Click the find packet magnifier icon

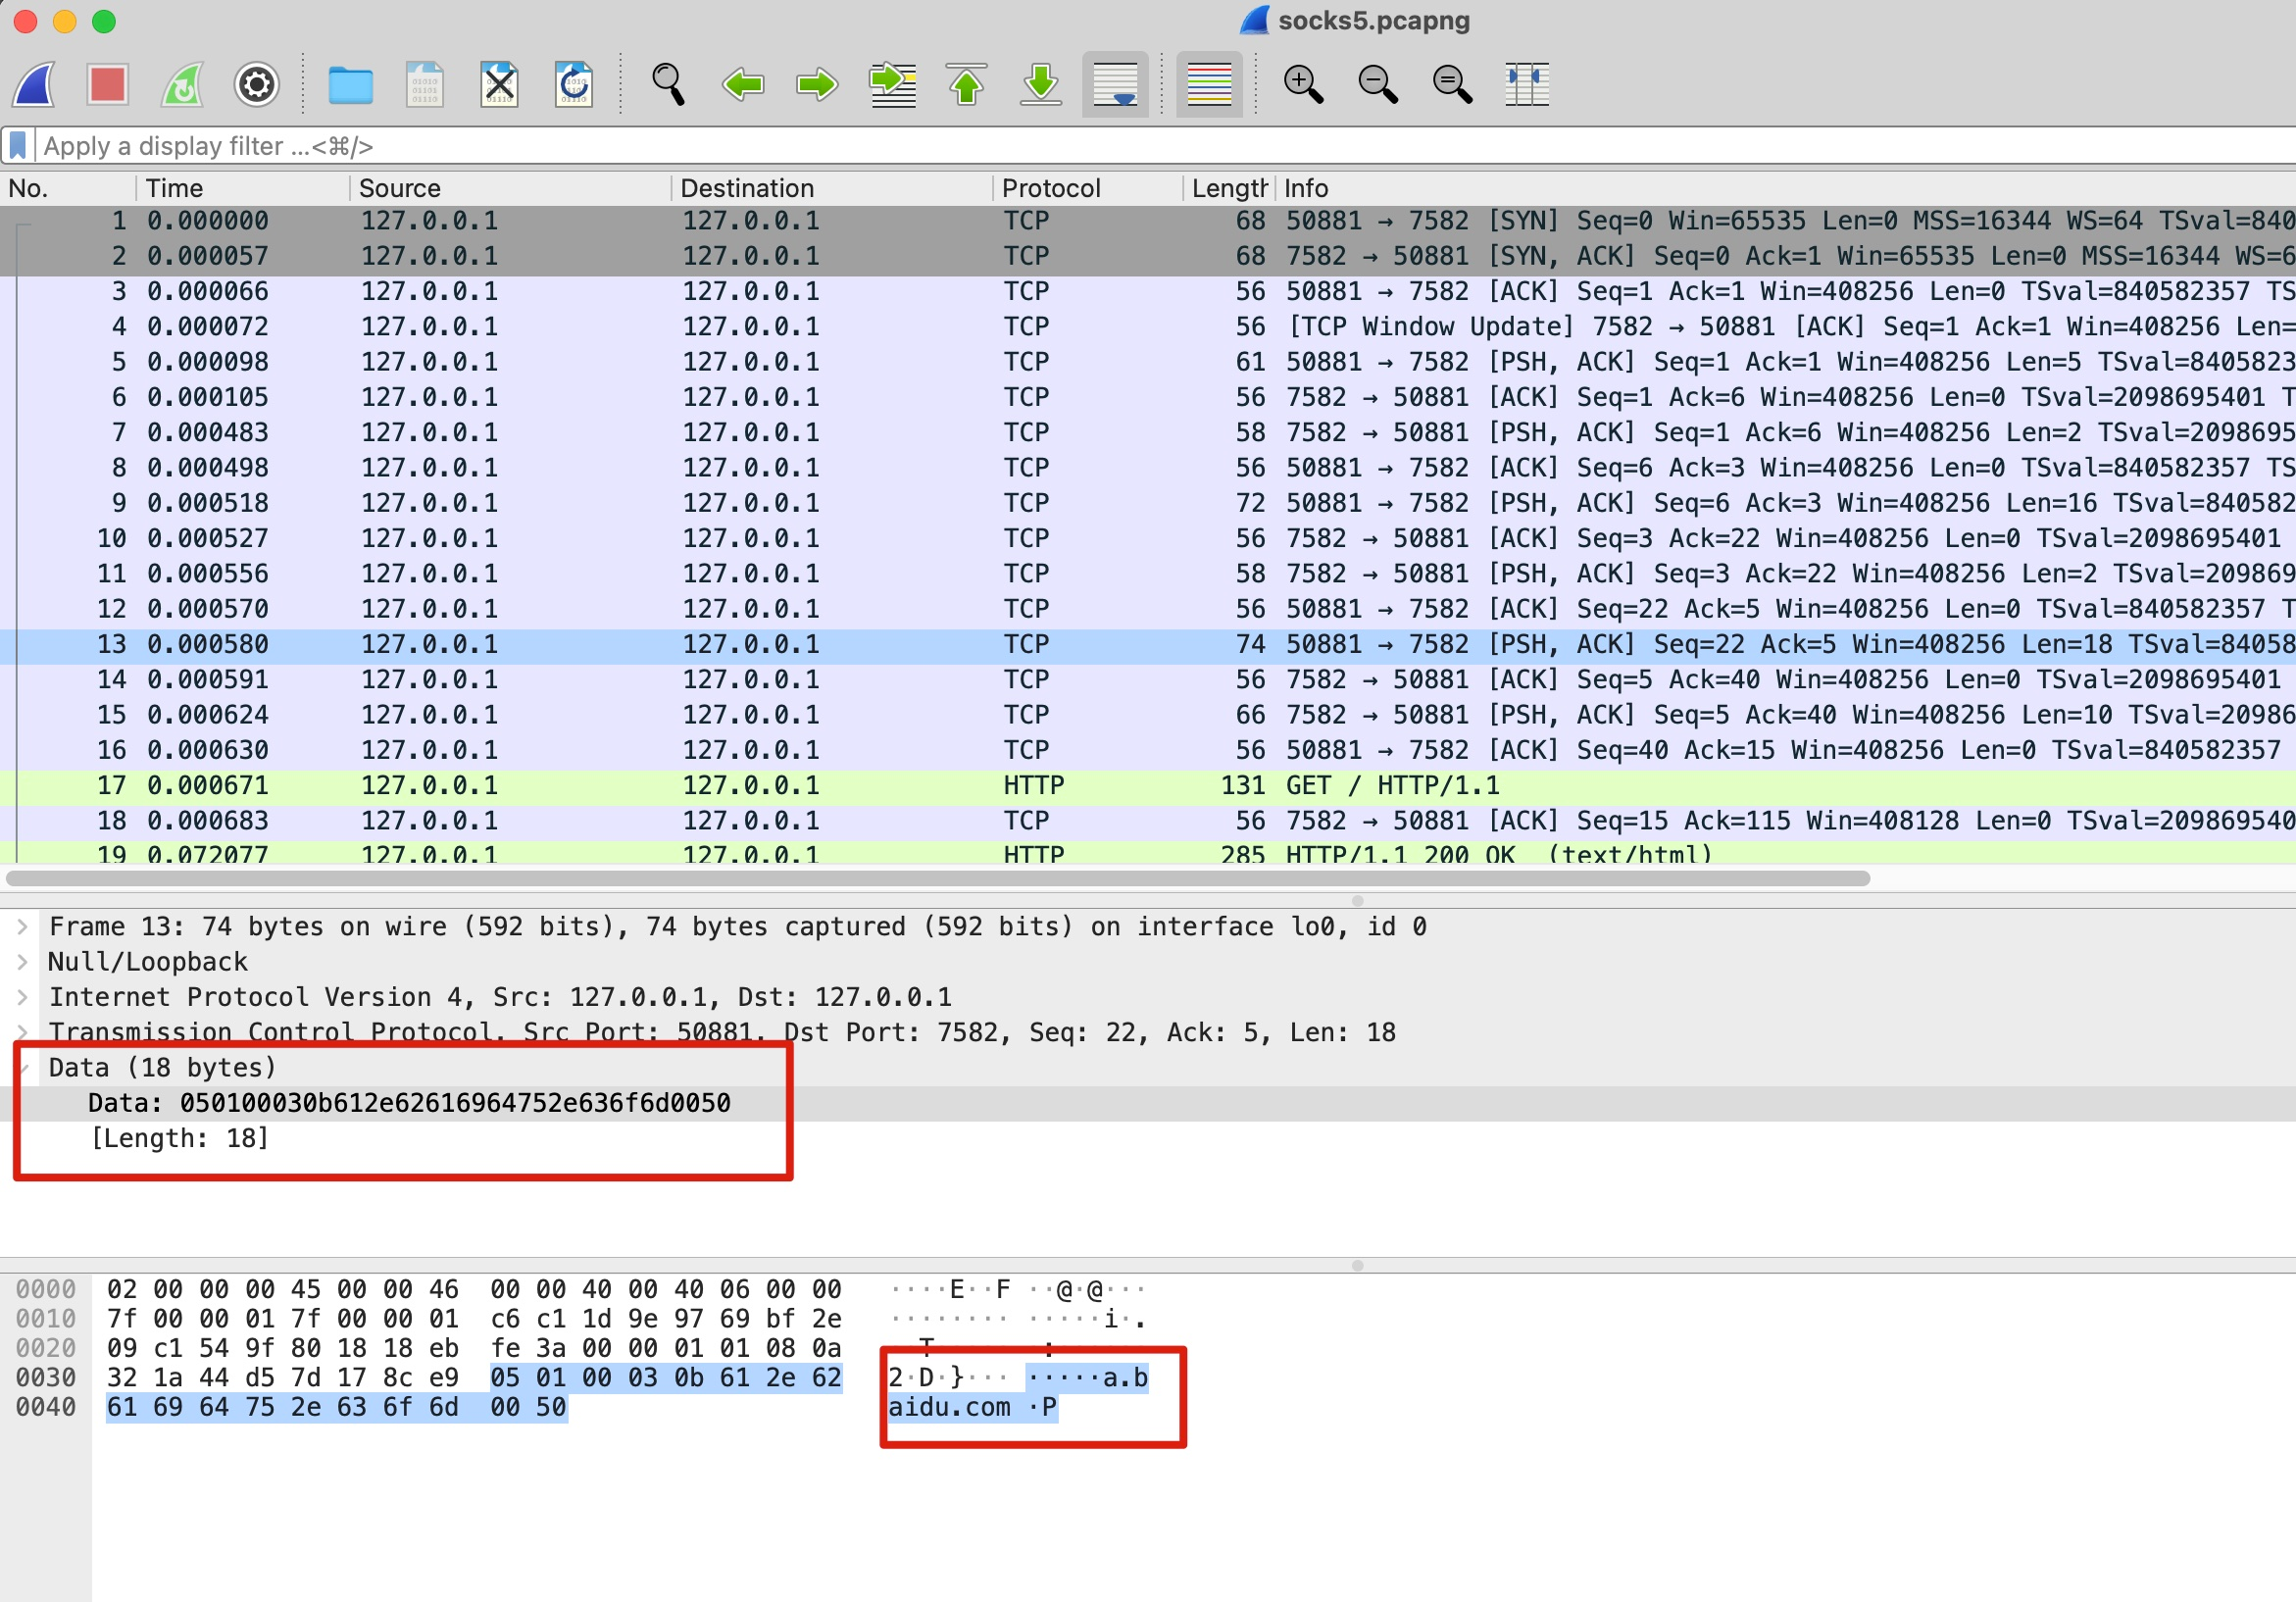[668, 84]
